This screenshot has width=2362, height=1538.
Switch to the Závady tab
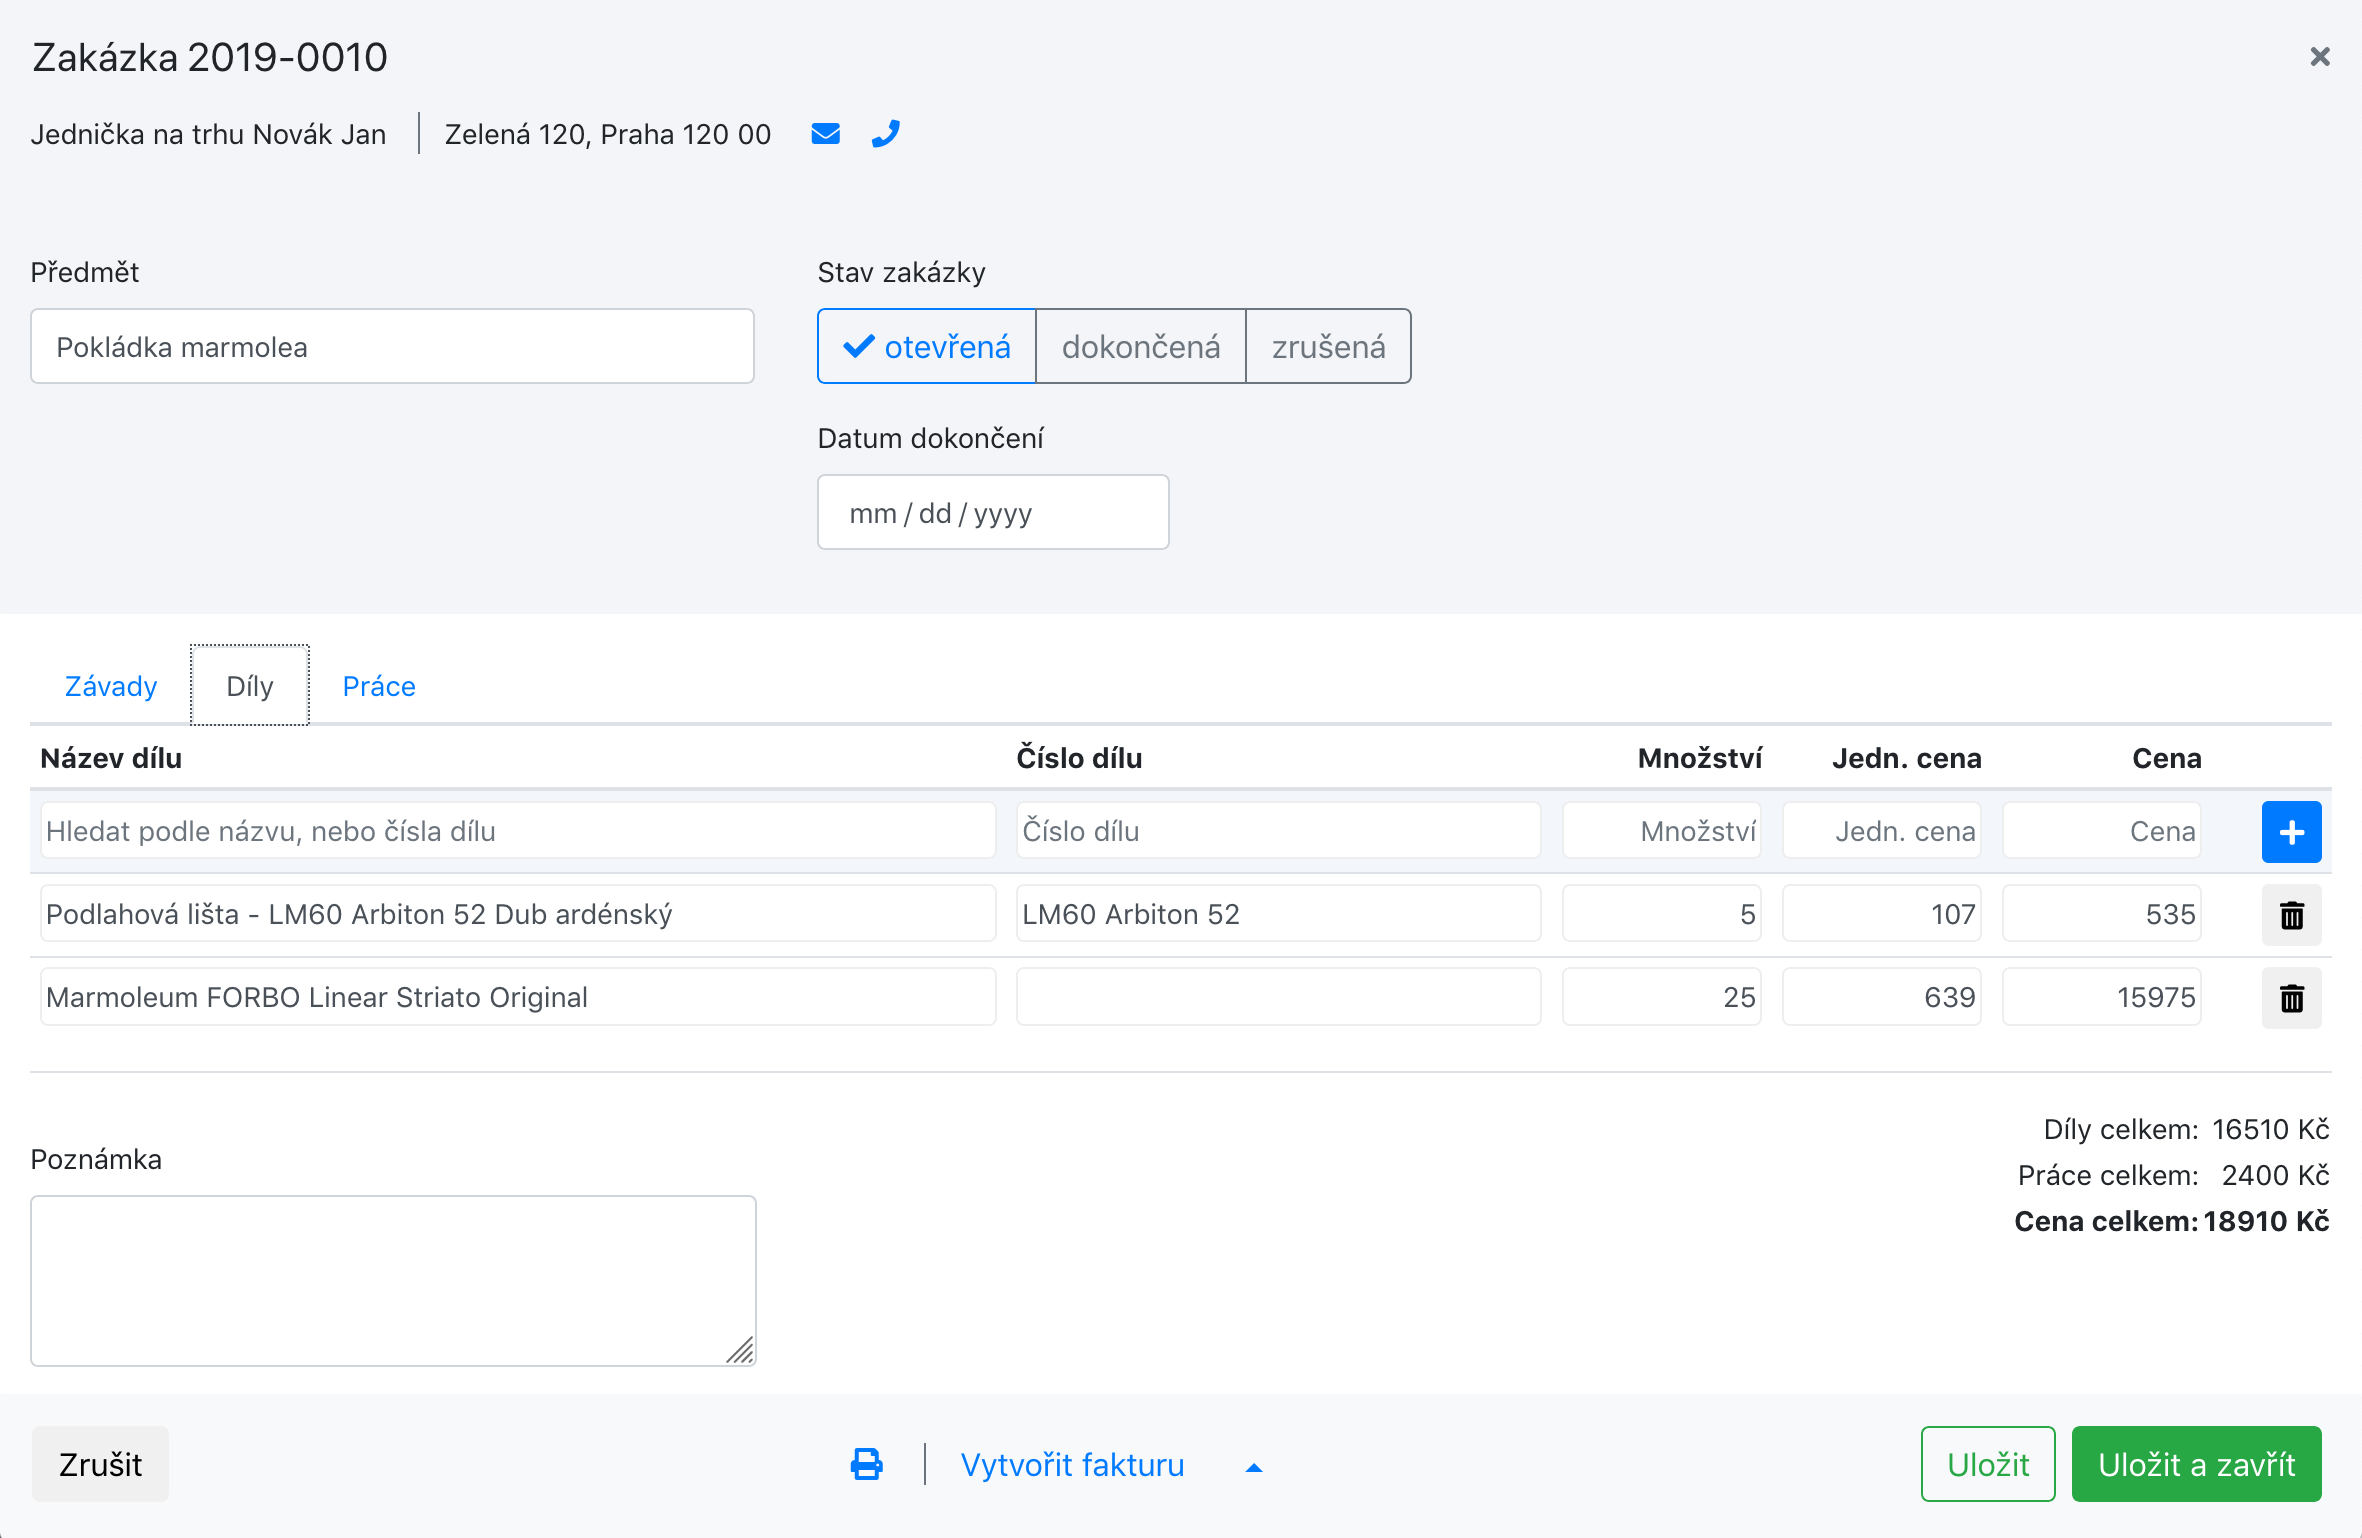(111, 686)
